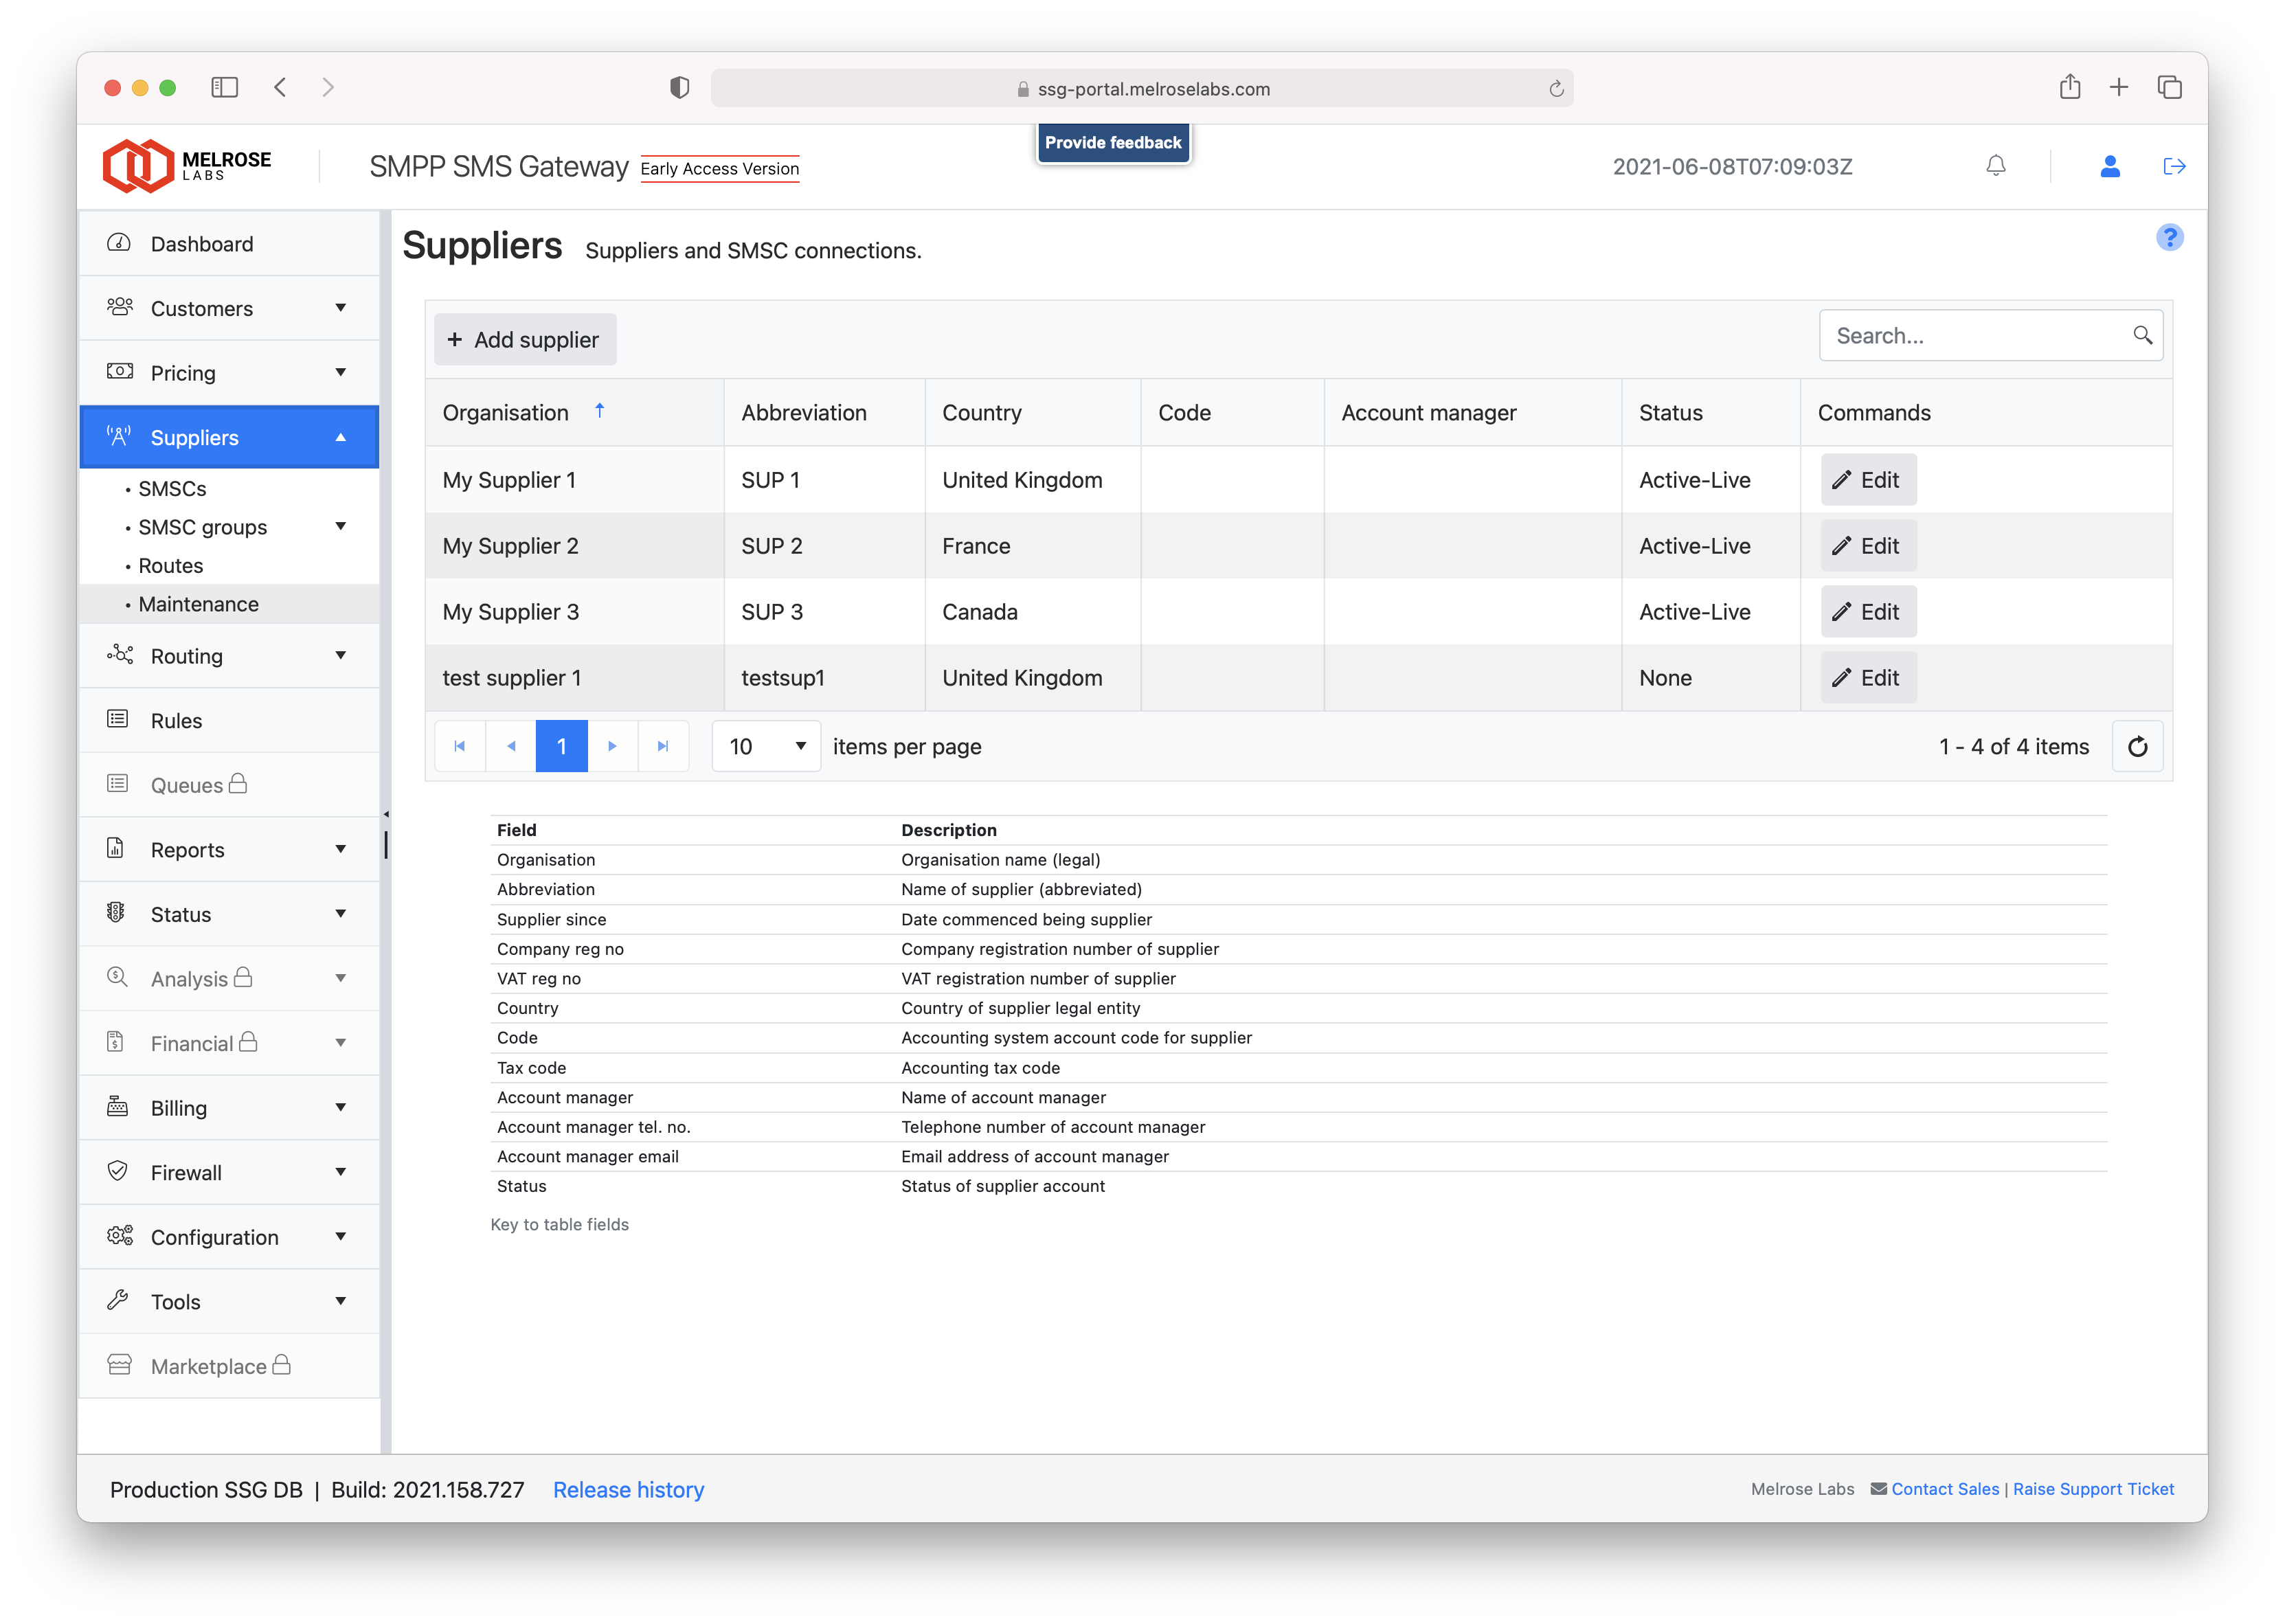Open the user profile icon
The width and height of the screenshot is (2285, 1624).
[x=2110, y=166]
